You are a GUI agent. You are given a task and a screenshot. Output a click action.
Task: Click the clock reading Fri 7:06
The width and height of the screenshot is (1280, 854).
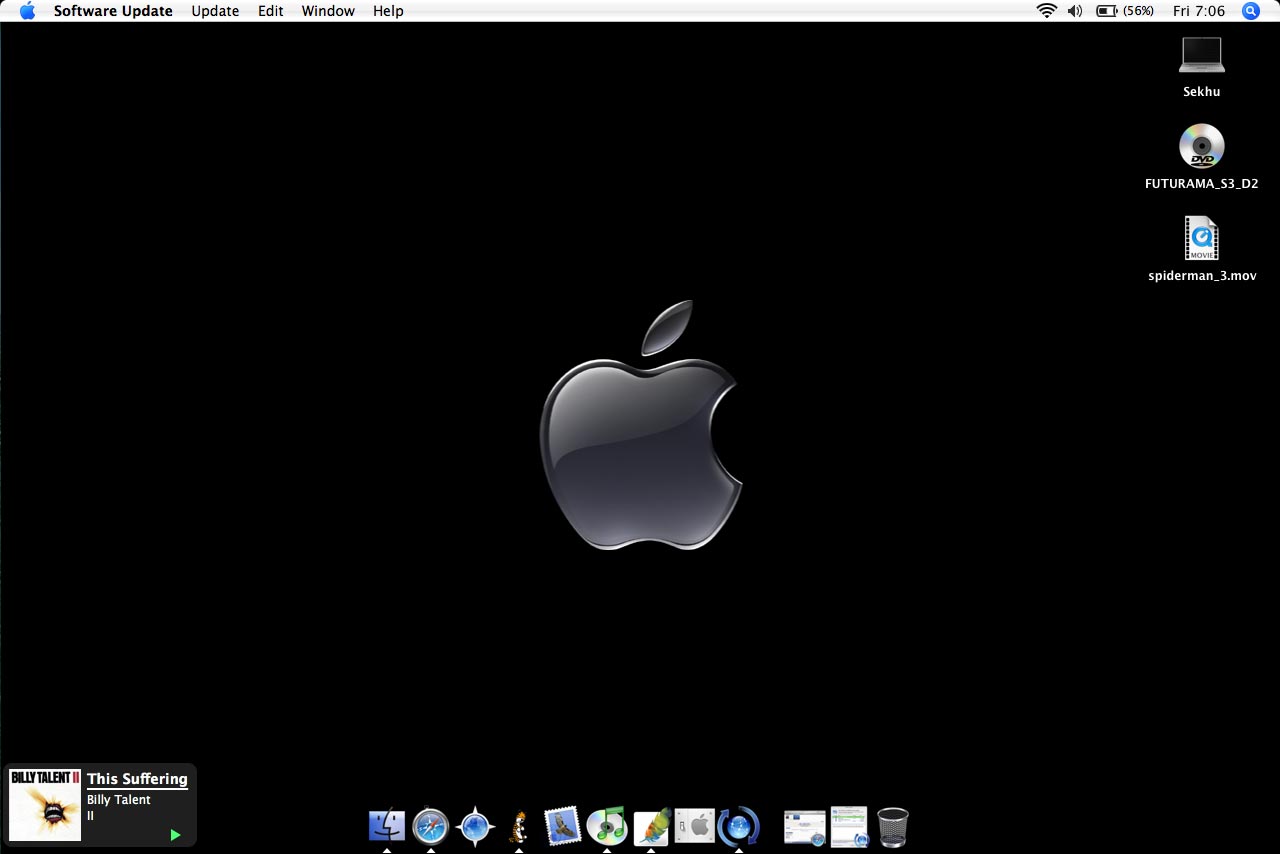(1198, 11)
